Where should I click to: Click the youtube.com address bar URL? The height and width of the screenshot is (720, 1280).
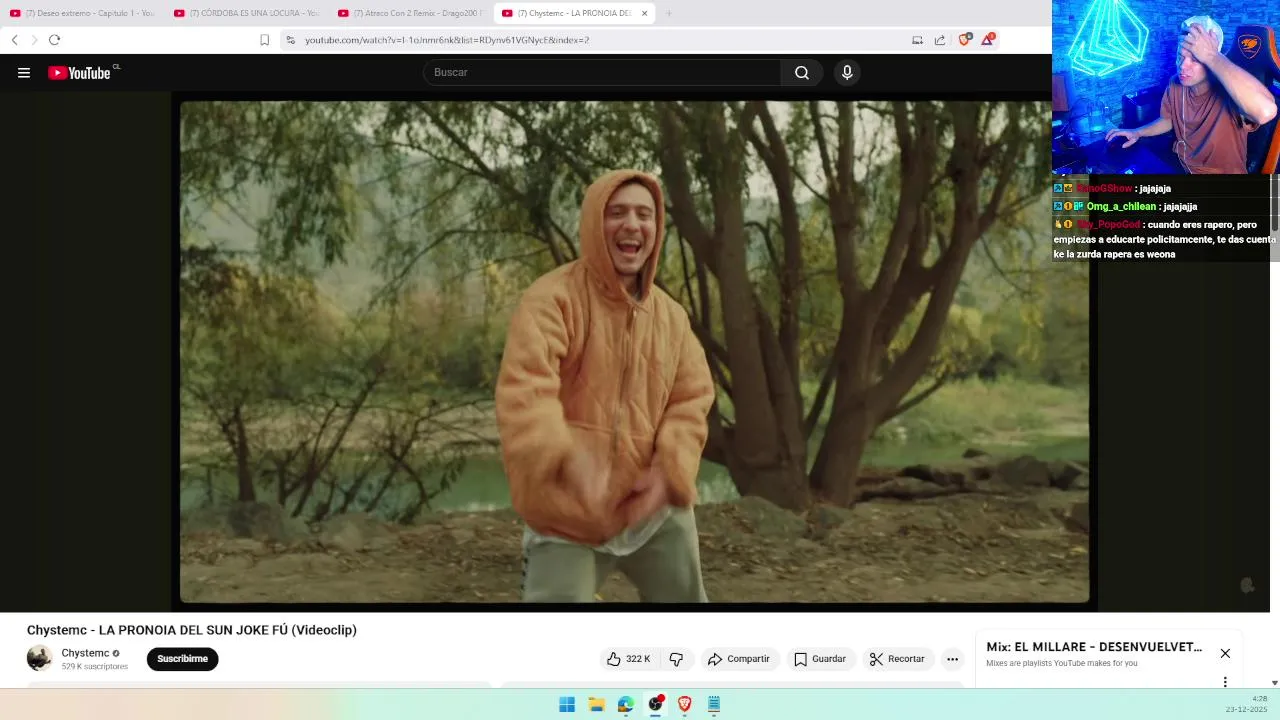[447, 40]
